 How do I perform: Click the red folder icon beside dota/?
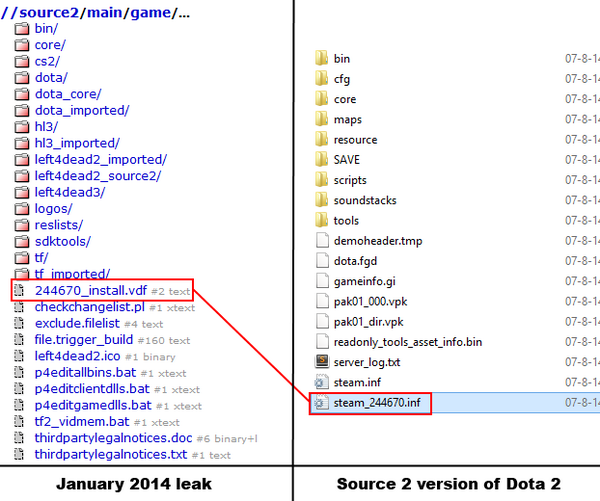coord(22,78)
